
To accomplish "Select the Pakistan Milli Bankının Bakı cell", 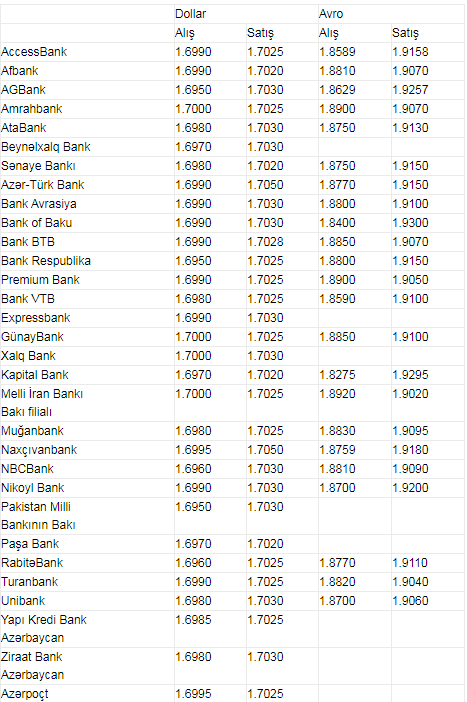I will click(38, 516).
